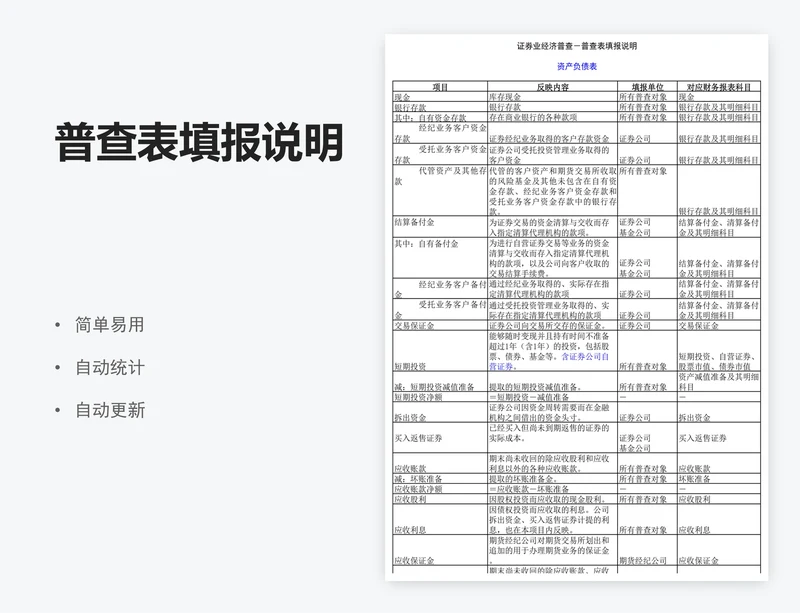Select the bullet text 自动统计
This screenshot has width=800, height=613.
[110, 367]
